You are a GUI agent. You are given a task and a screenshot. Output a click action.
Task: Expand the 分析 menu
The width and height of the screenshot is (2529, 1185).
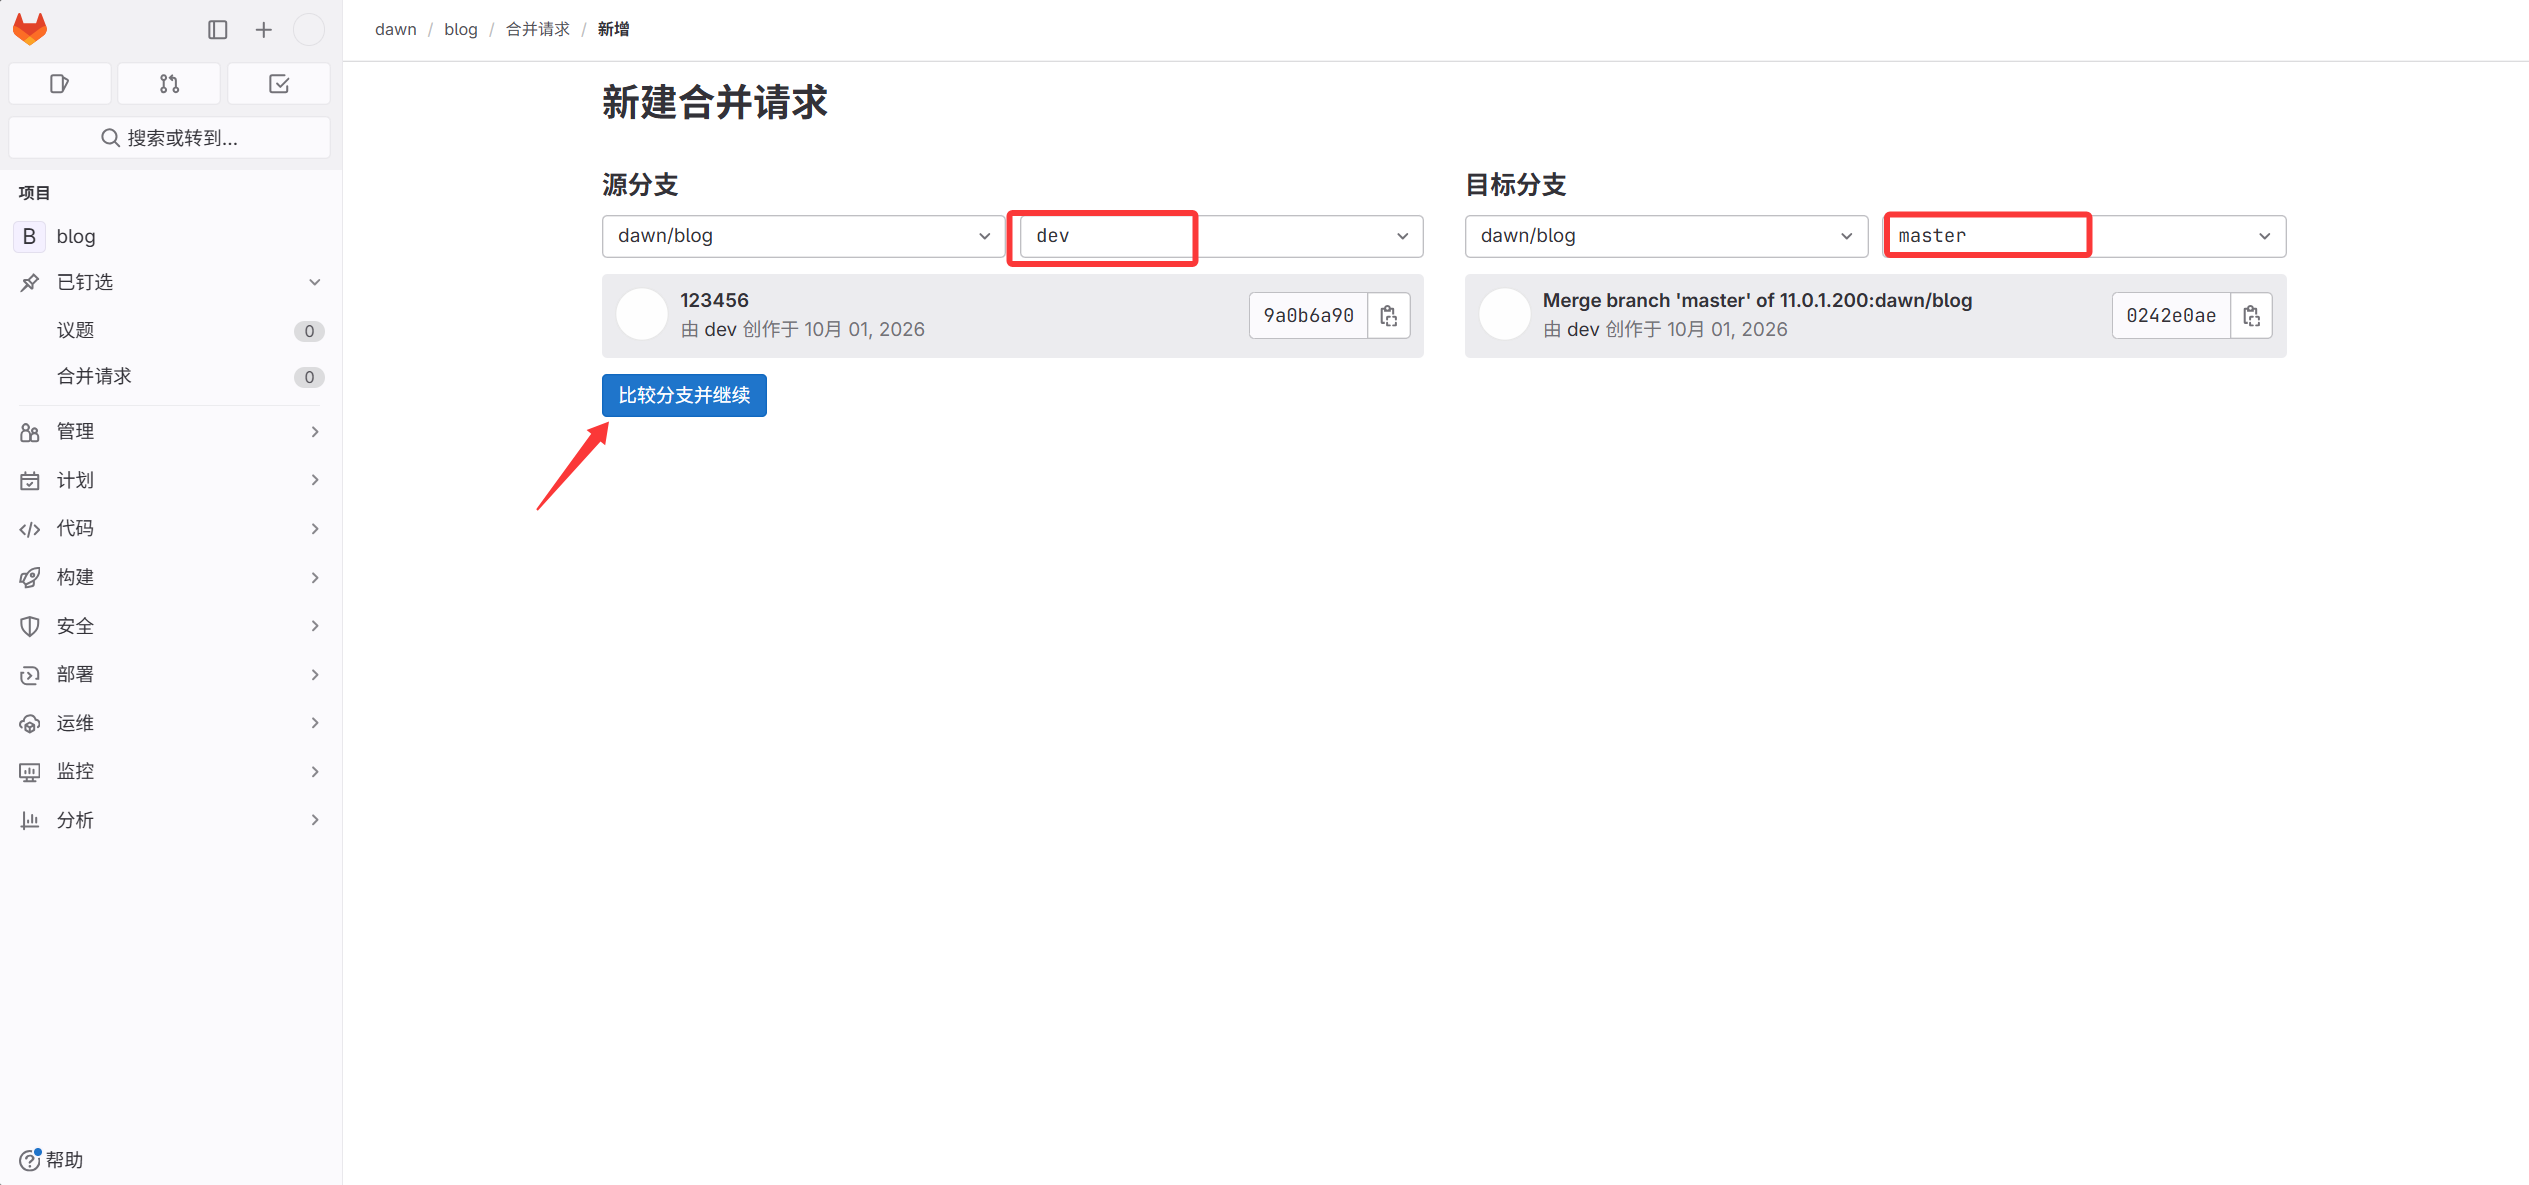(170, 820)
